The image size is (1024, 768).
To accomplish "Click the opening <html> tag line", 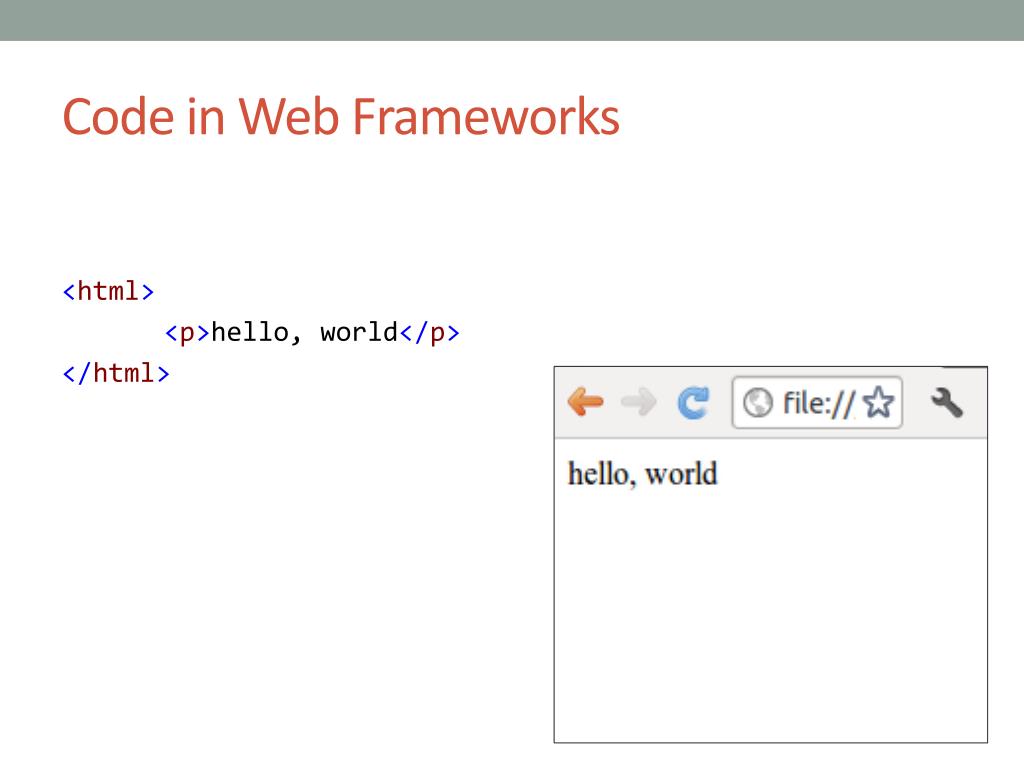I will pos(108,291).
